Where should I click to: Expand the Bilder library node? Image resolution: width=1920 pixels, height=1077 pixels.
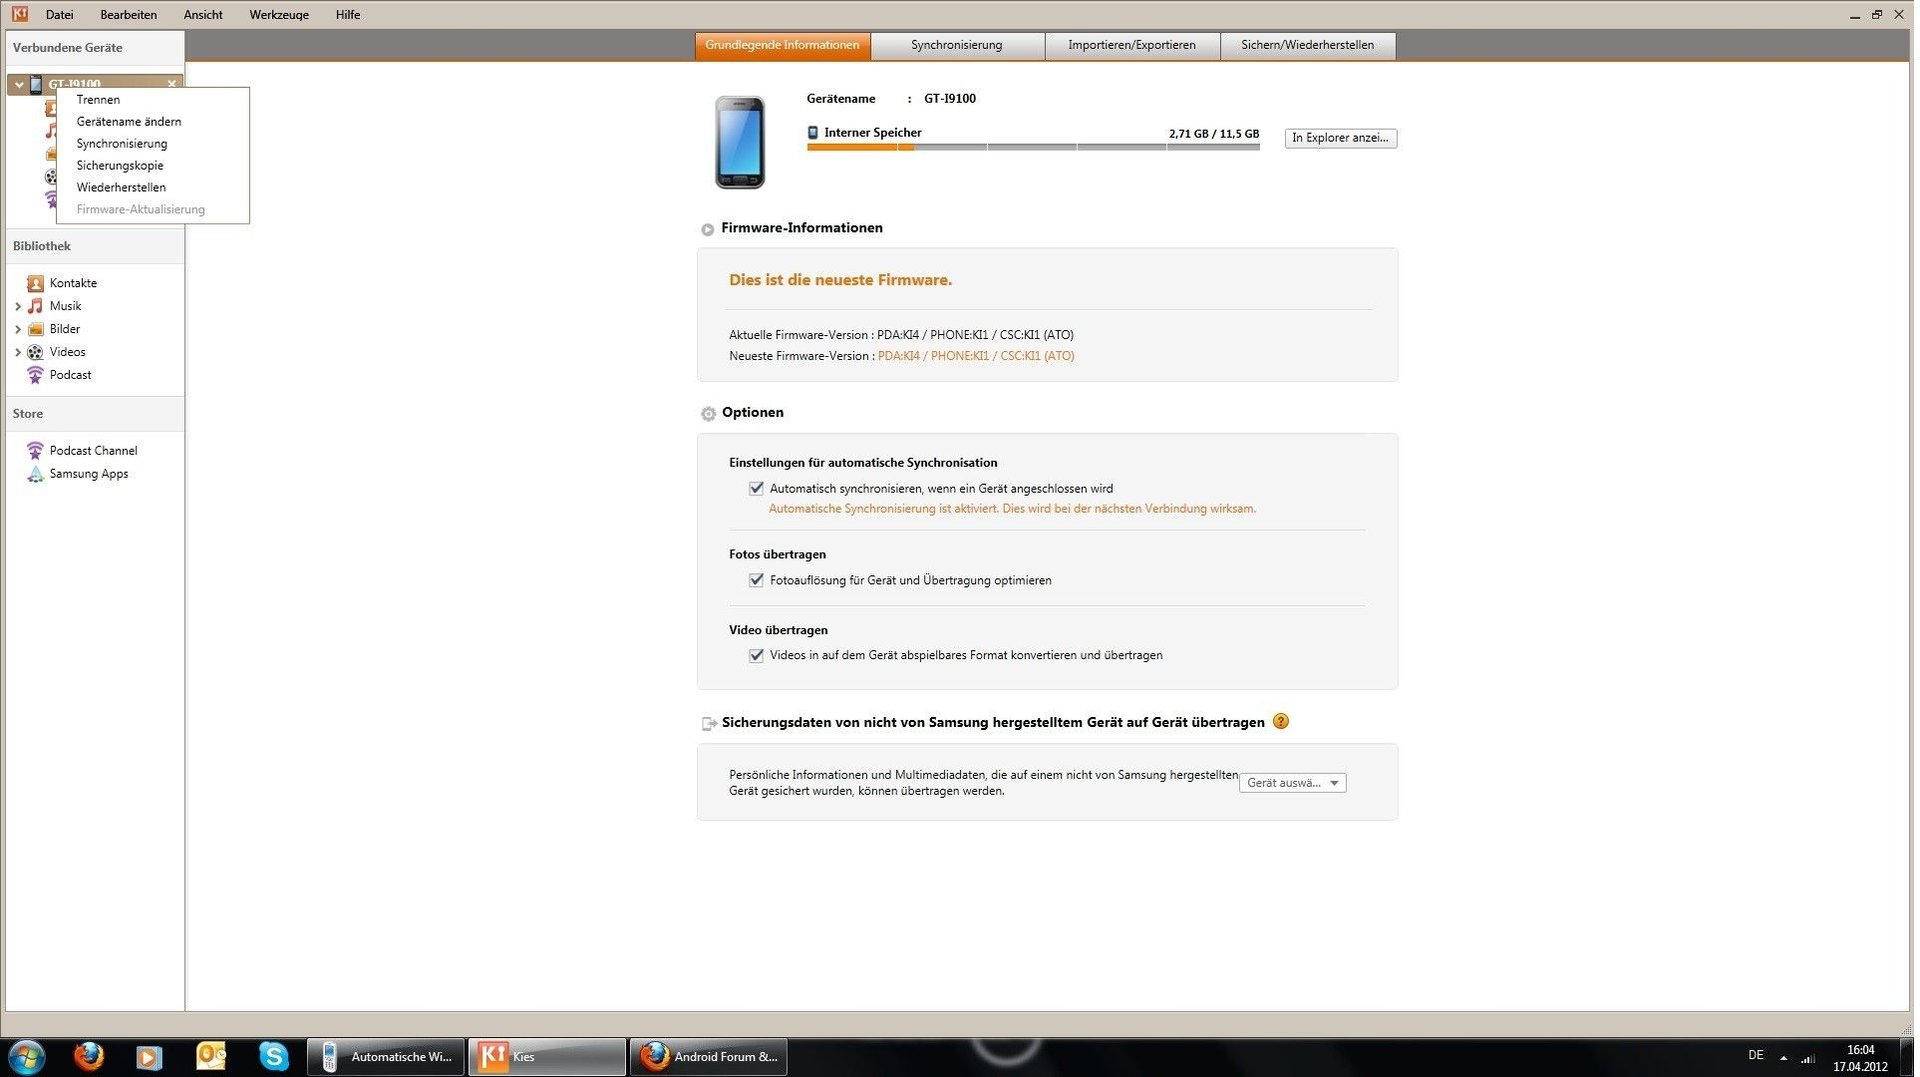click(x=18, y=329)
